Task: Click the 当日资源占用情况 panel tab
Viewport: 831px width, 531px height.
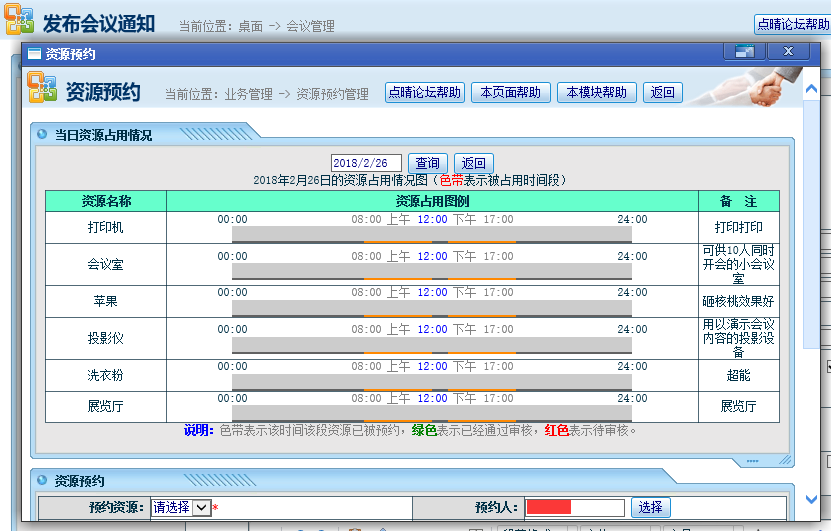Action: pyautogui.click(x=103, y=134)
